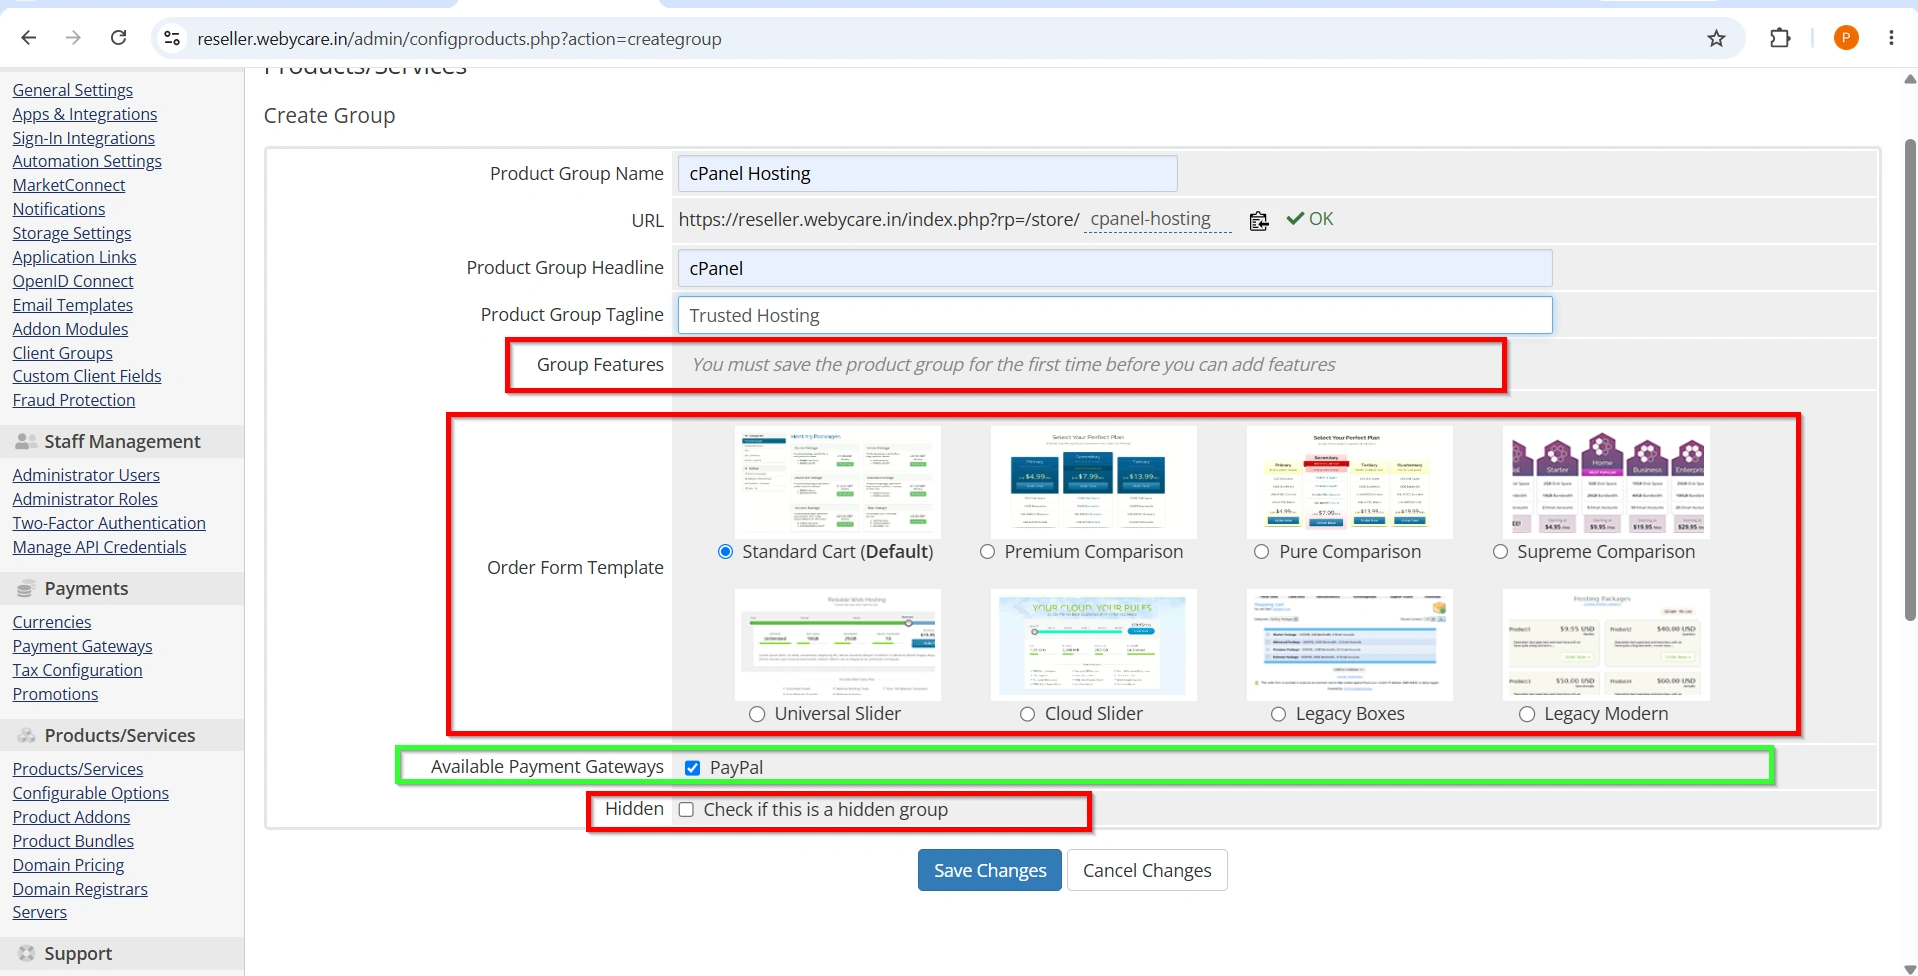Choose Supreme Comparison template
Image resolution: width=1918 pixels, height=976 pixels.
pos(1500,552)
